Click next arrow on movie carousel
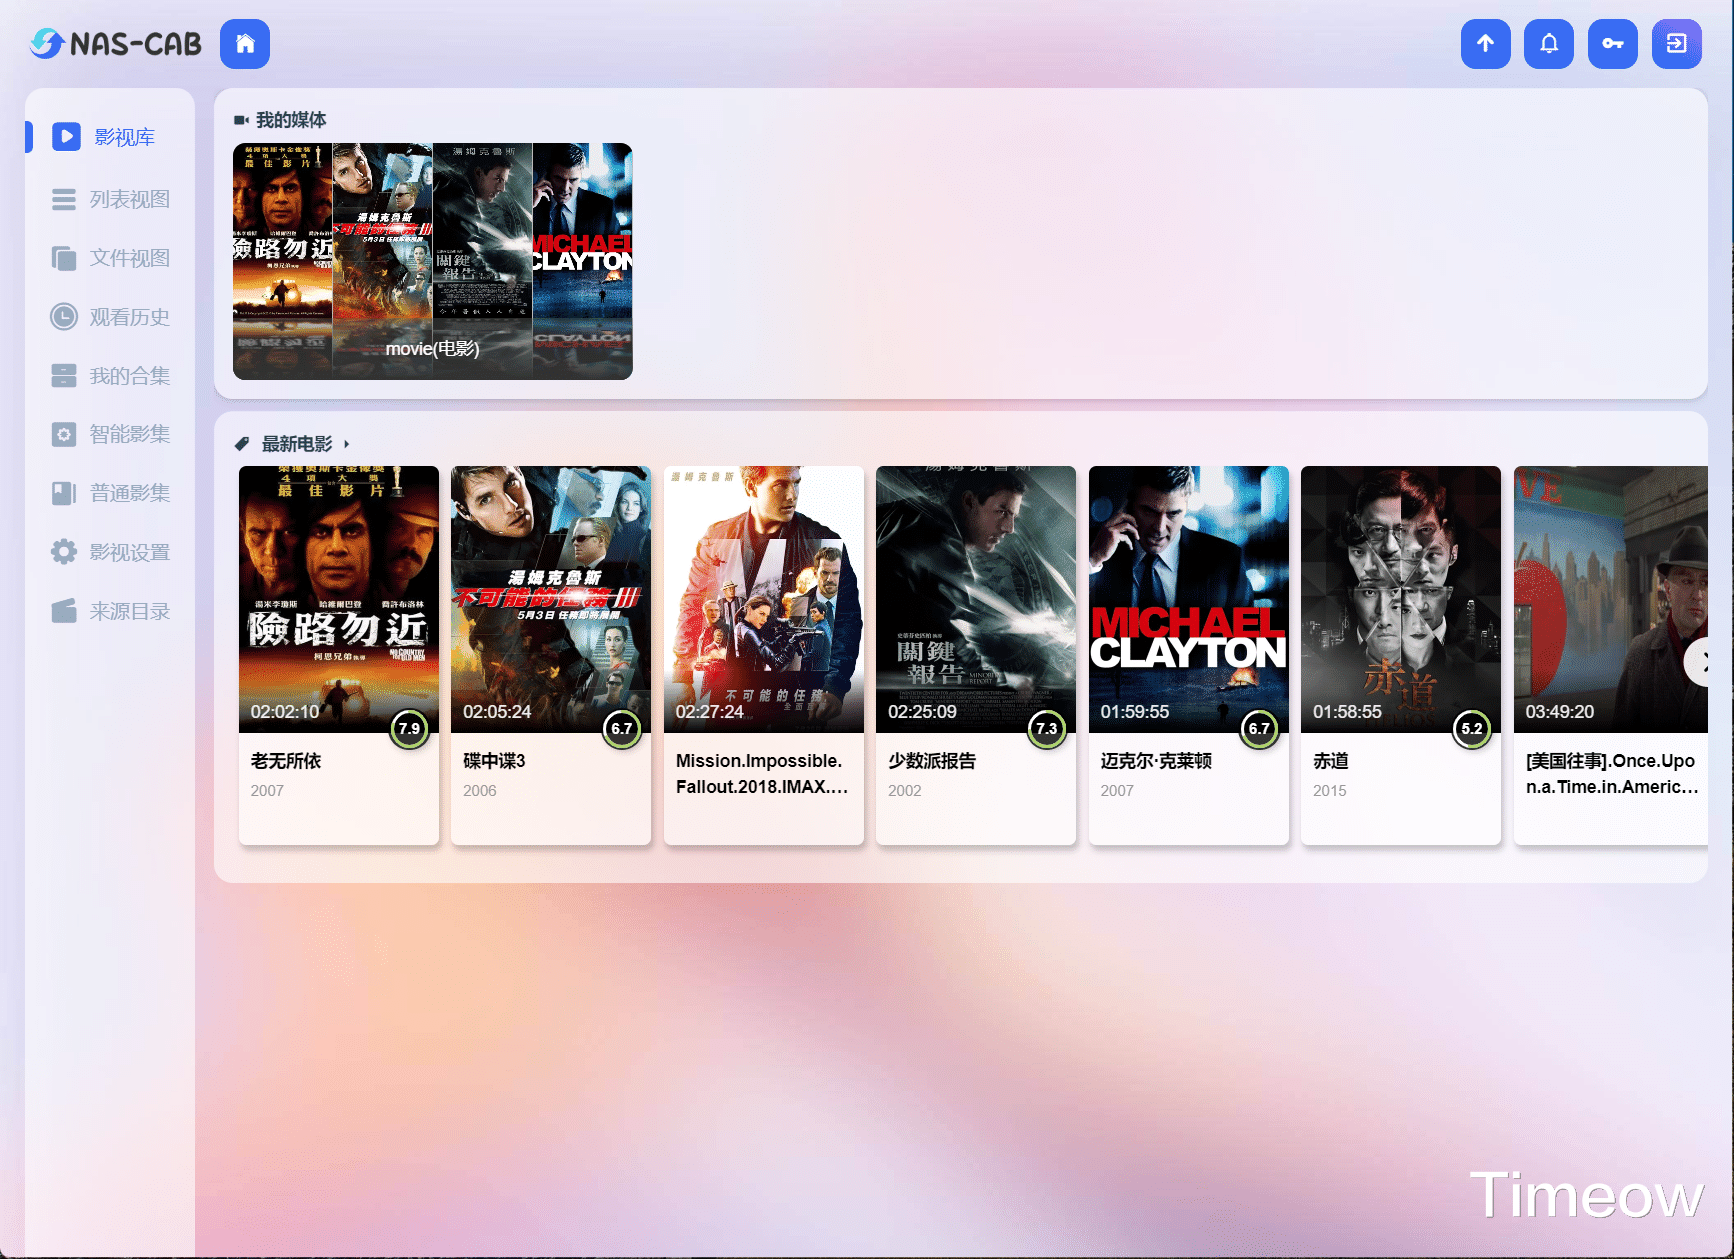 [x=1699, y=662]
